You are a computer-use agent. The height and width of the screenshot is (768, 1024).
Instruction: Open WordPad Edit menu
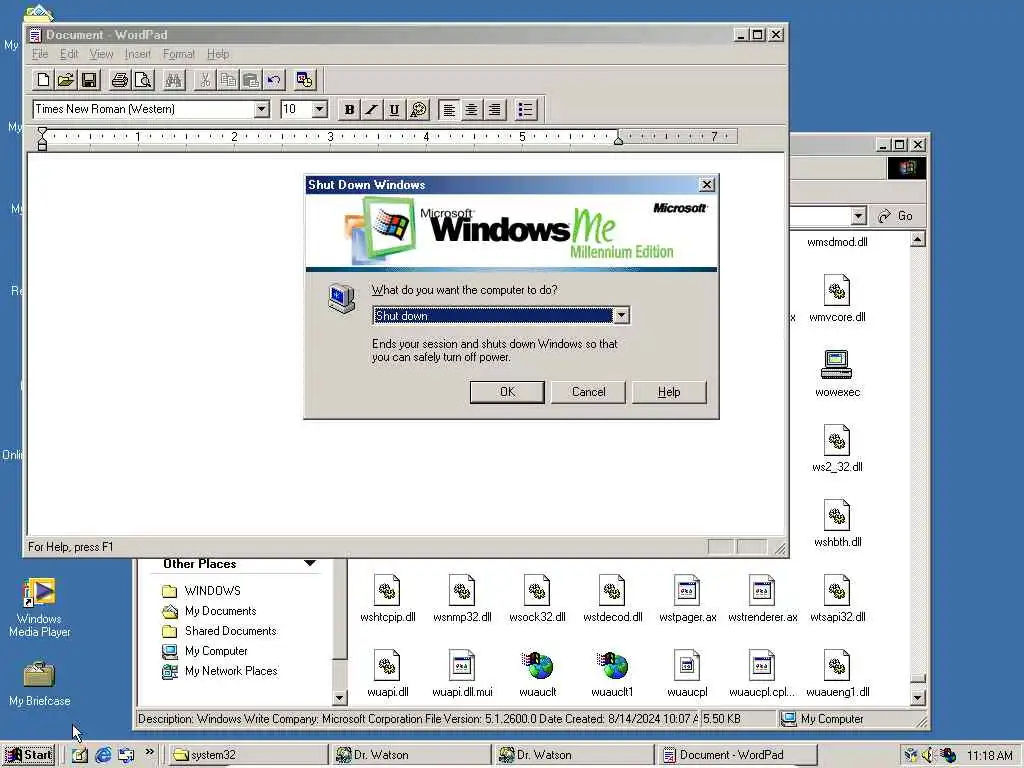pos(69,54)
